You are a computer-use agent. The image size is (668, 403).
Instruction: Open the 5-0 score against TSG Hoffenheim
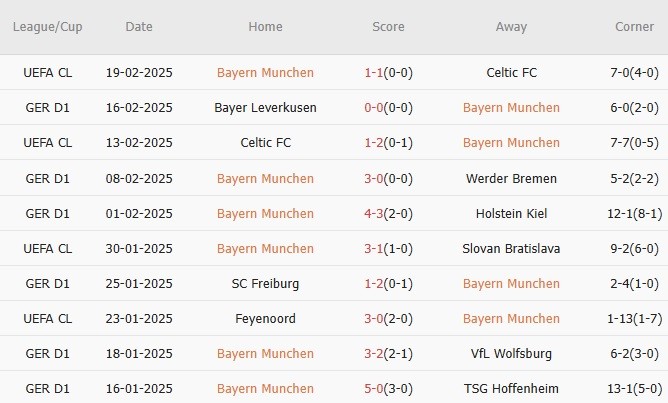[x=371, y=389]
